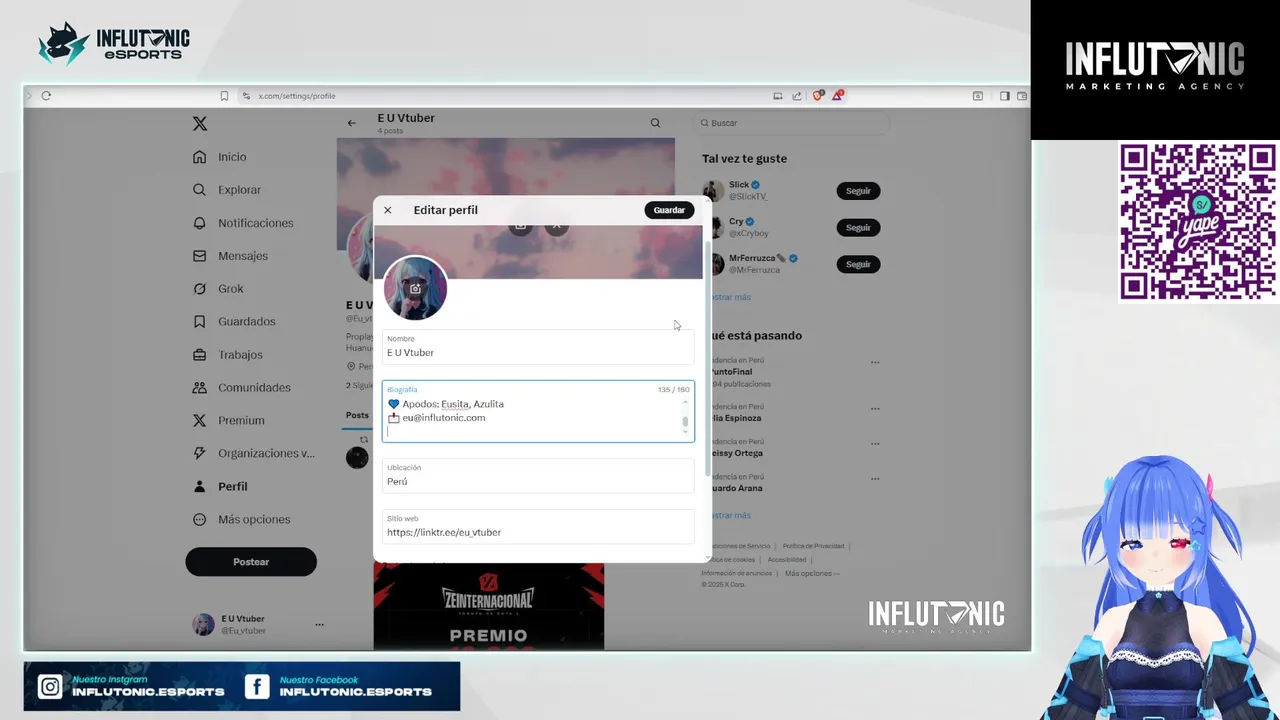The image size is (1280, 720).
Task: Expand the footer Más opciones link
Action: [x=812, y=574]
